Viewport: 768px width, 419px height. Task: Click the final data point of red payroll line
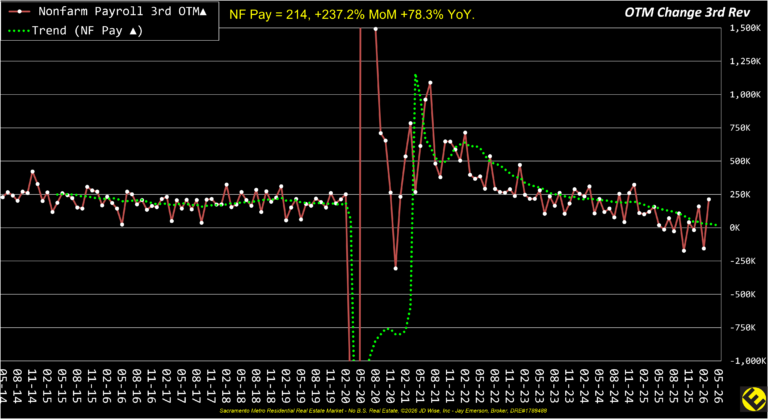[709, 199]
